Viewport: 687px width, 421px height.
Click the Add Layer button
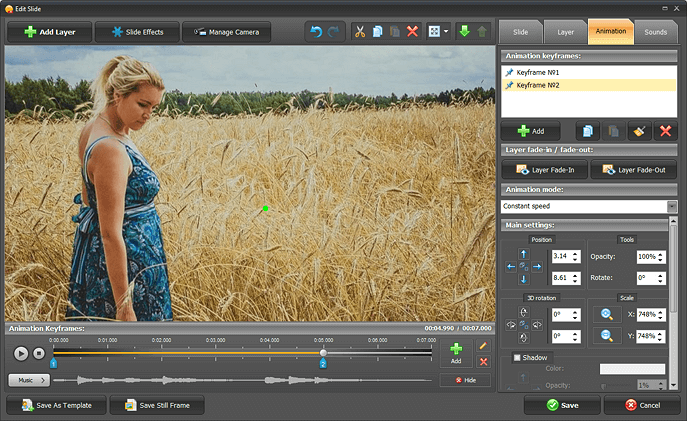coord(50,32)
